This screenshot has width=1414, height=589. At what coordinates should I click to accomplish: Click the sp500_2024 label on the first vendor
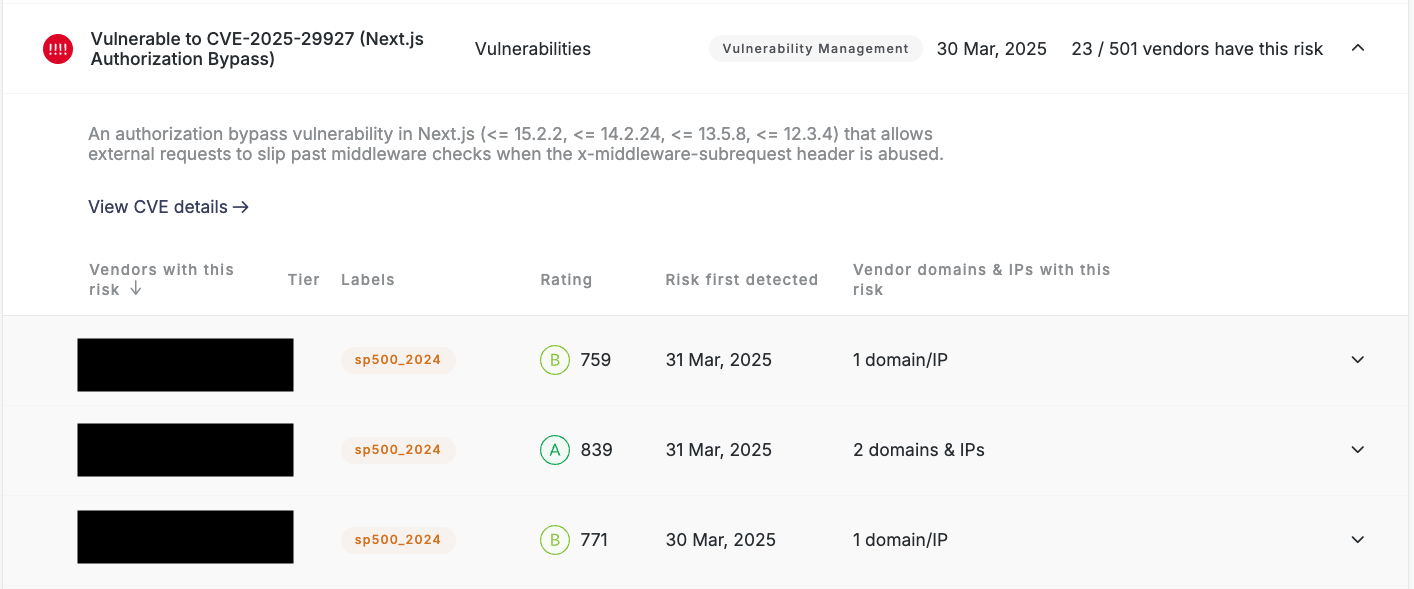point(397,359)
